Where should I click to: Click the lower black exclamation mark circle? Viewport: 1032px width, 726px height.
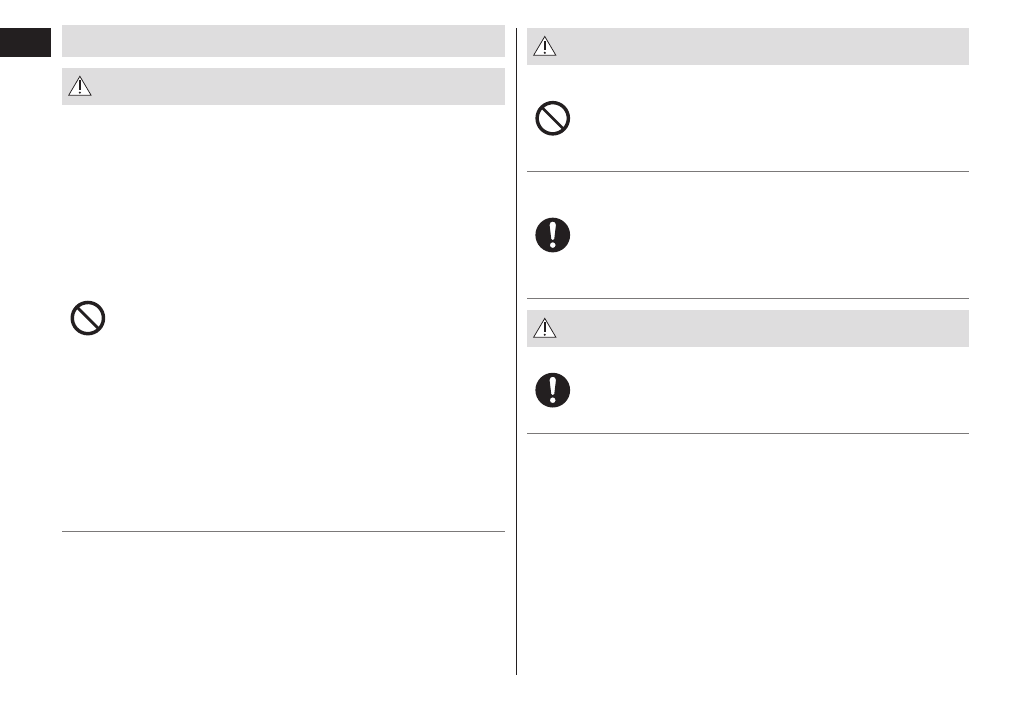[x=553, y=390]
